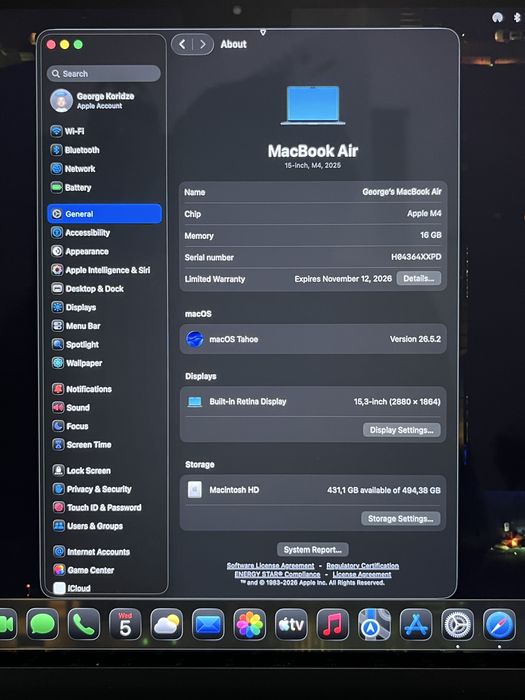Viewport: 525px width, 700px height.
Task: Open Privacy & Security settings
Action: pos(92,489)
